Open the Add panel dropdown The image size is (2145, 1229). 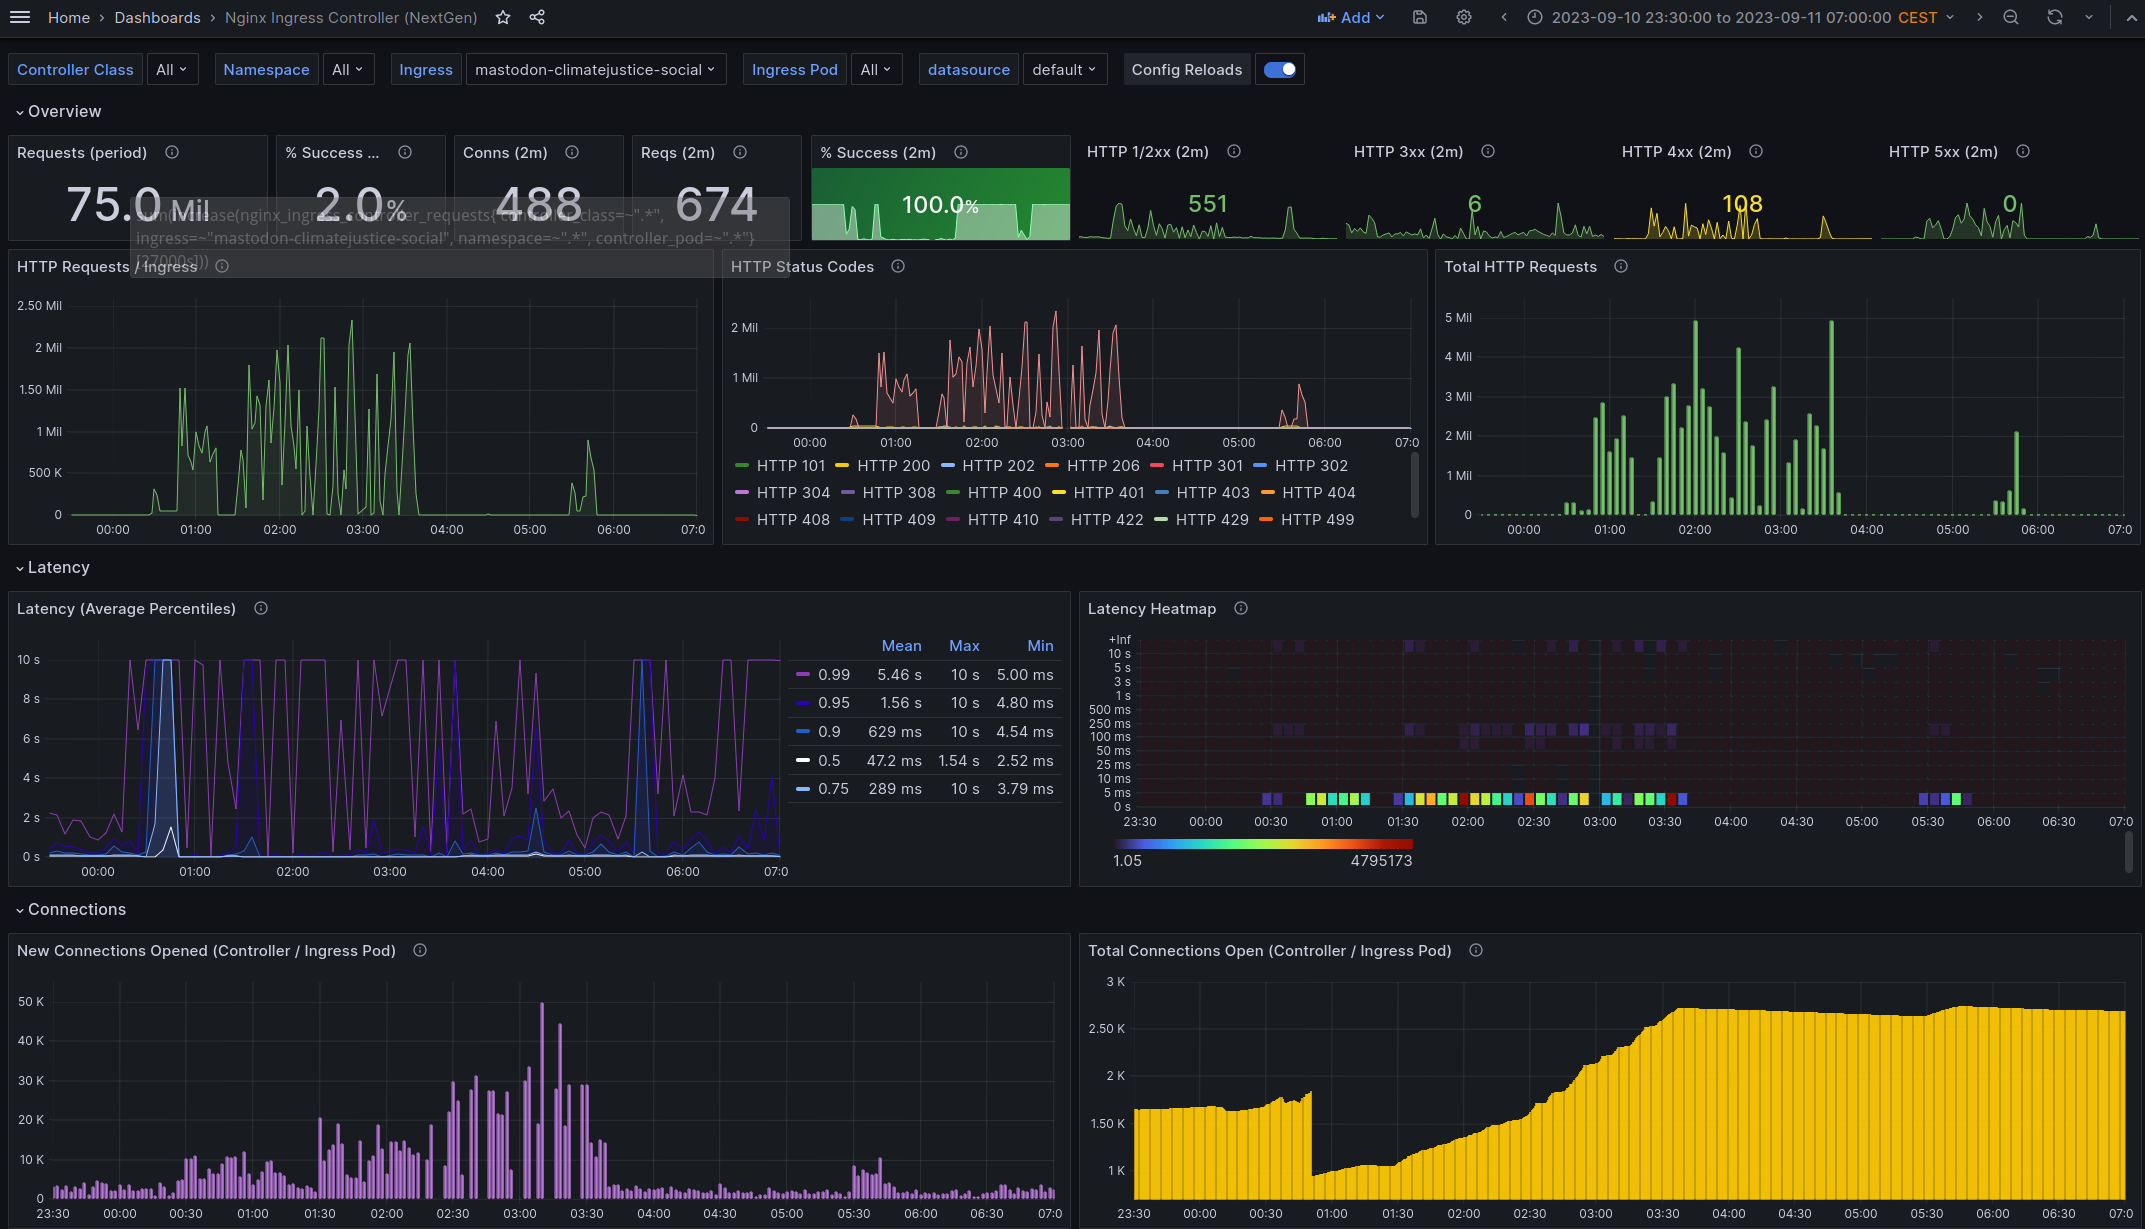point(1351,17)
